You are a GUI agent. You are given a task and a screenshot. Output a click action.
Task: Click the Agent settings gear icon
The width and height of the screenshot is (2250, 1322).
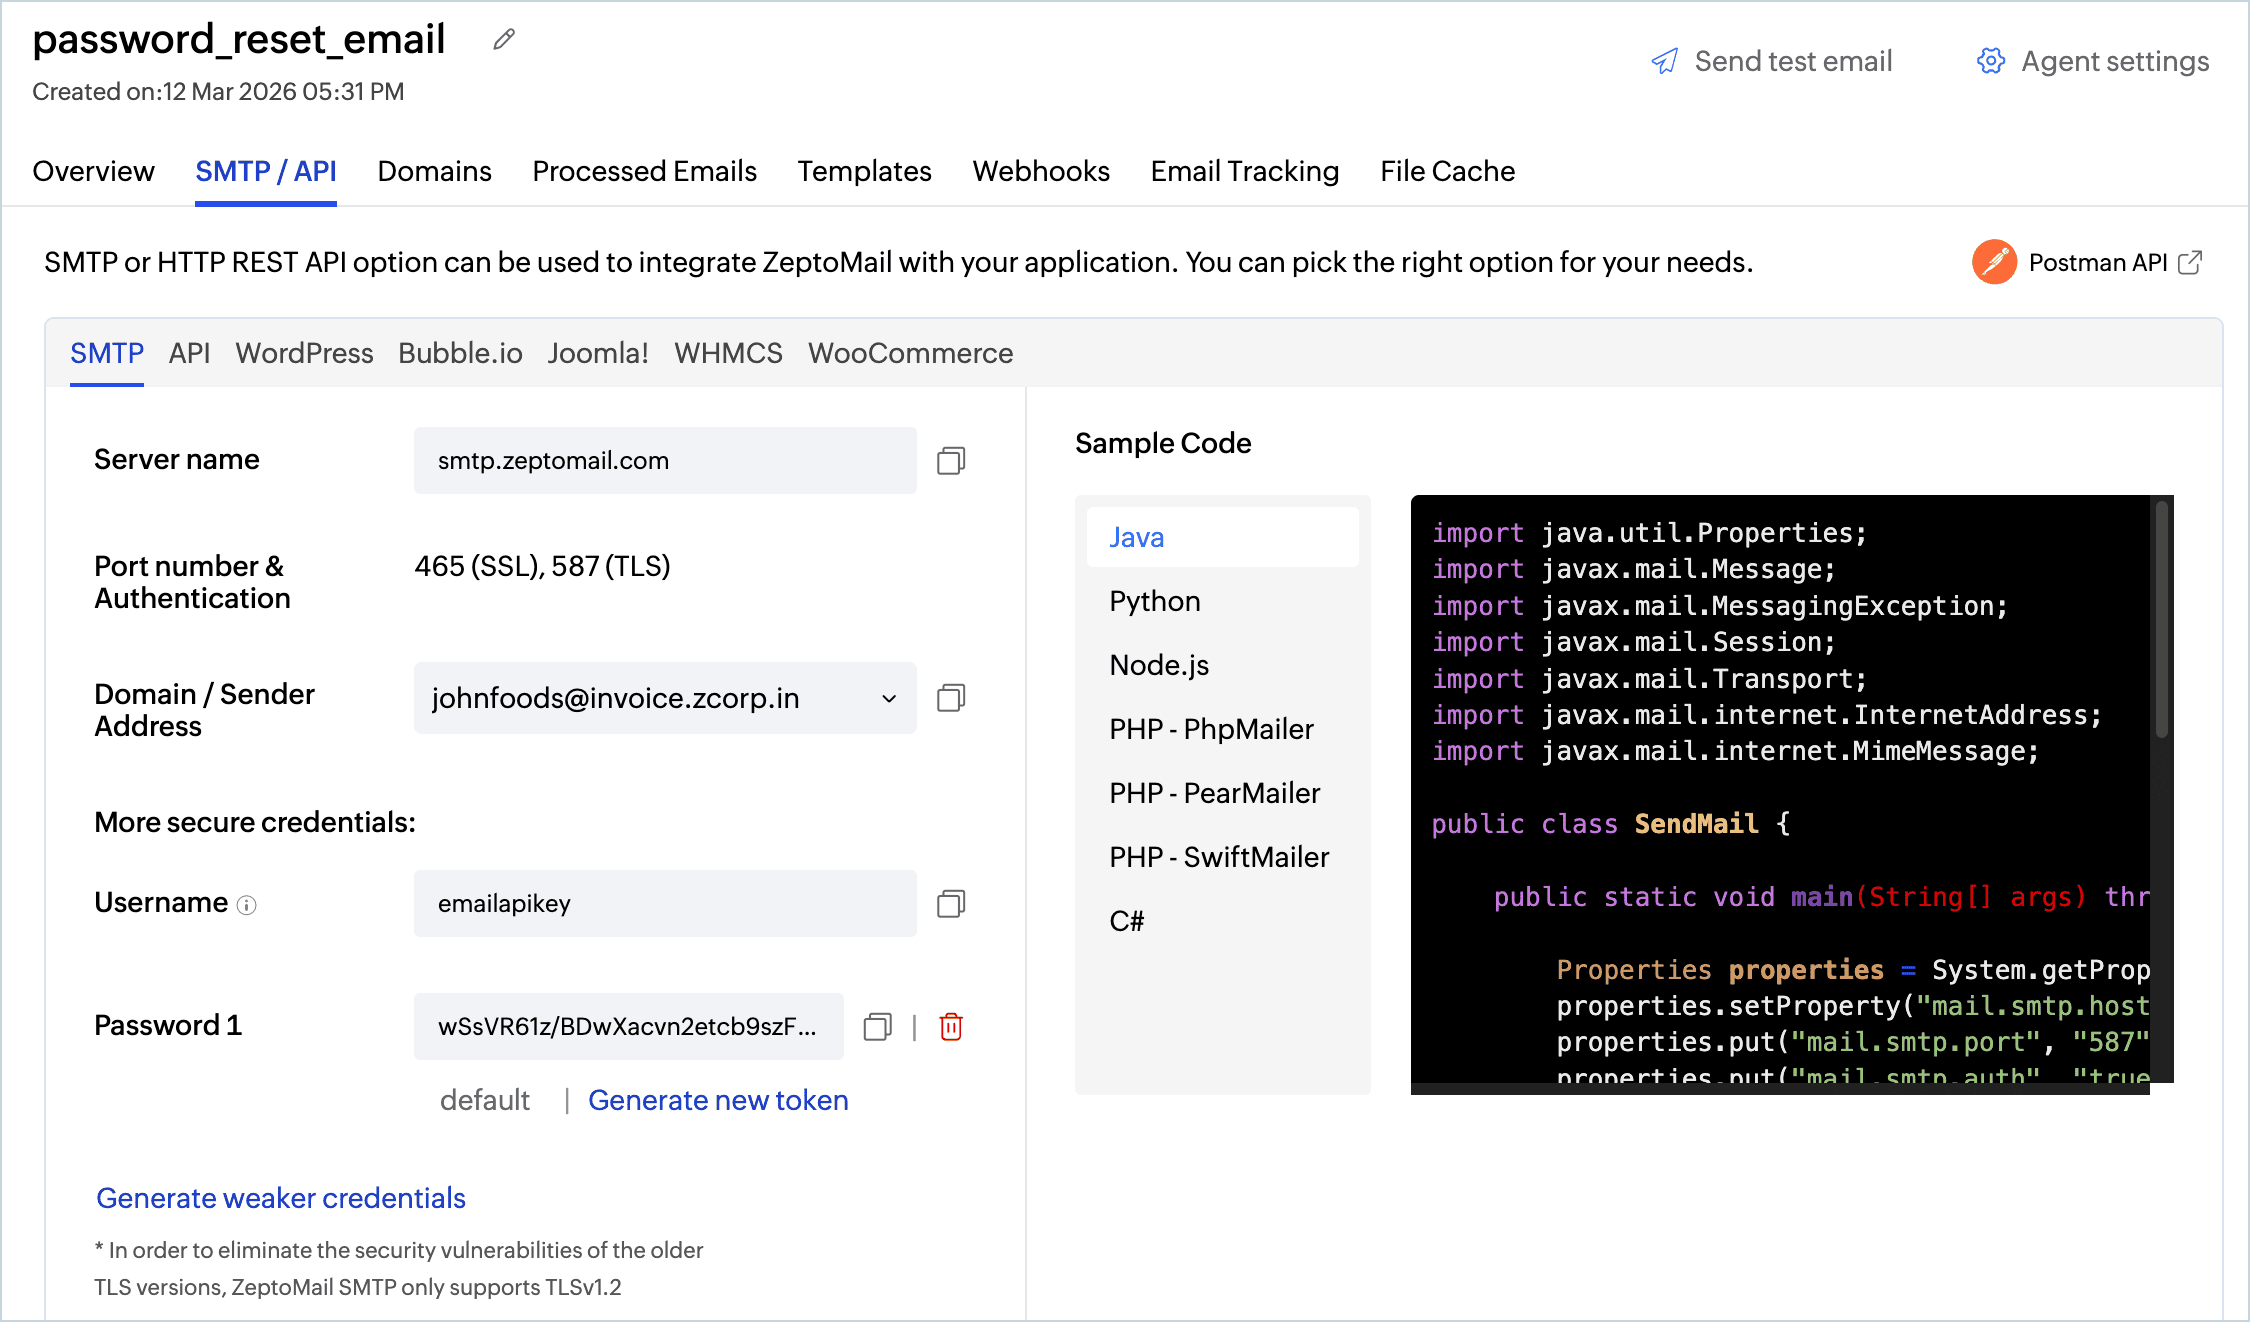(1990, 61)
